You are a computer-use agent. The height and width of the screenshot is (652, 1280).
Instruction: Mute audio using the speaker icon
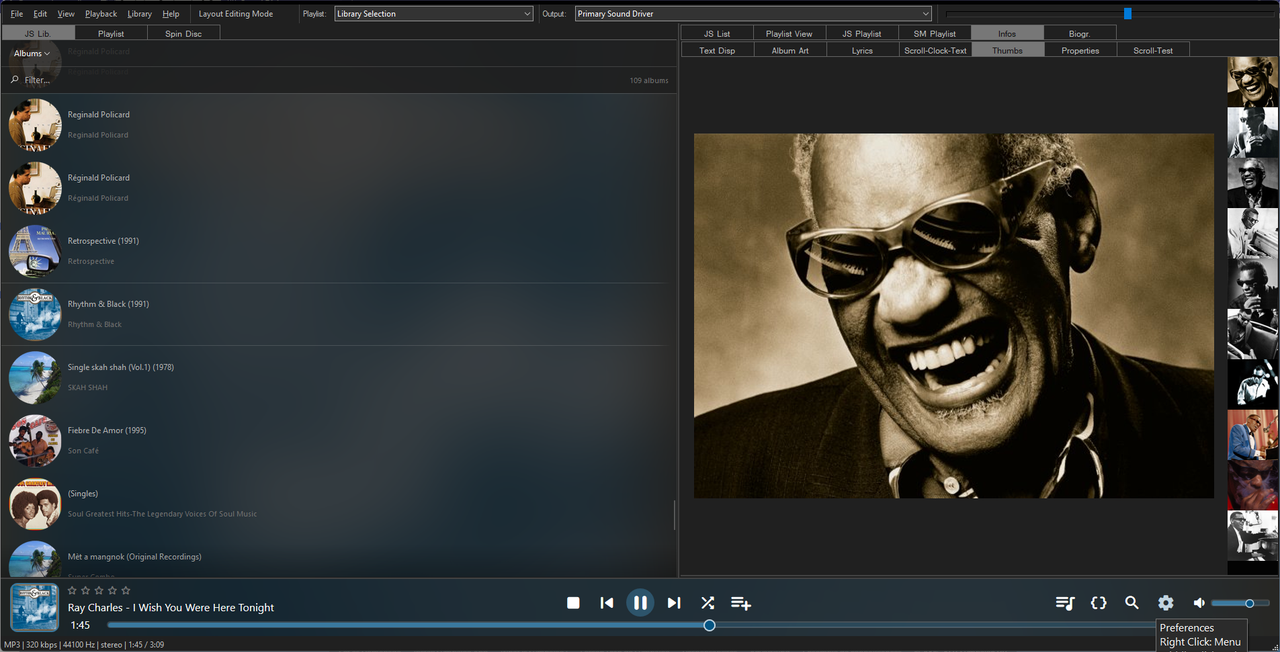pos(1199,603)
